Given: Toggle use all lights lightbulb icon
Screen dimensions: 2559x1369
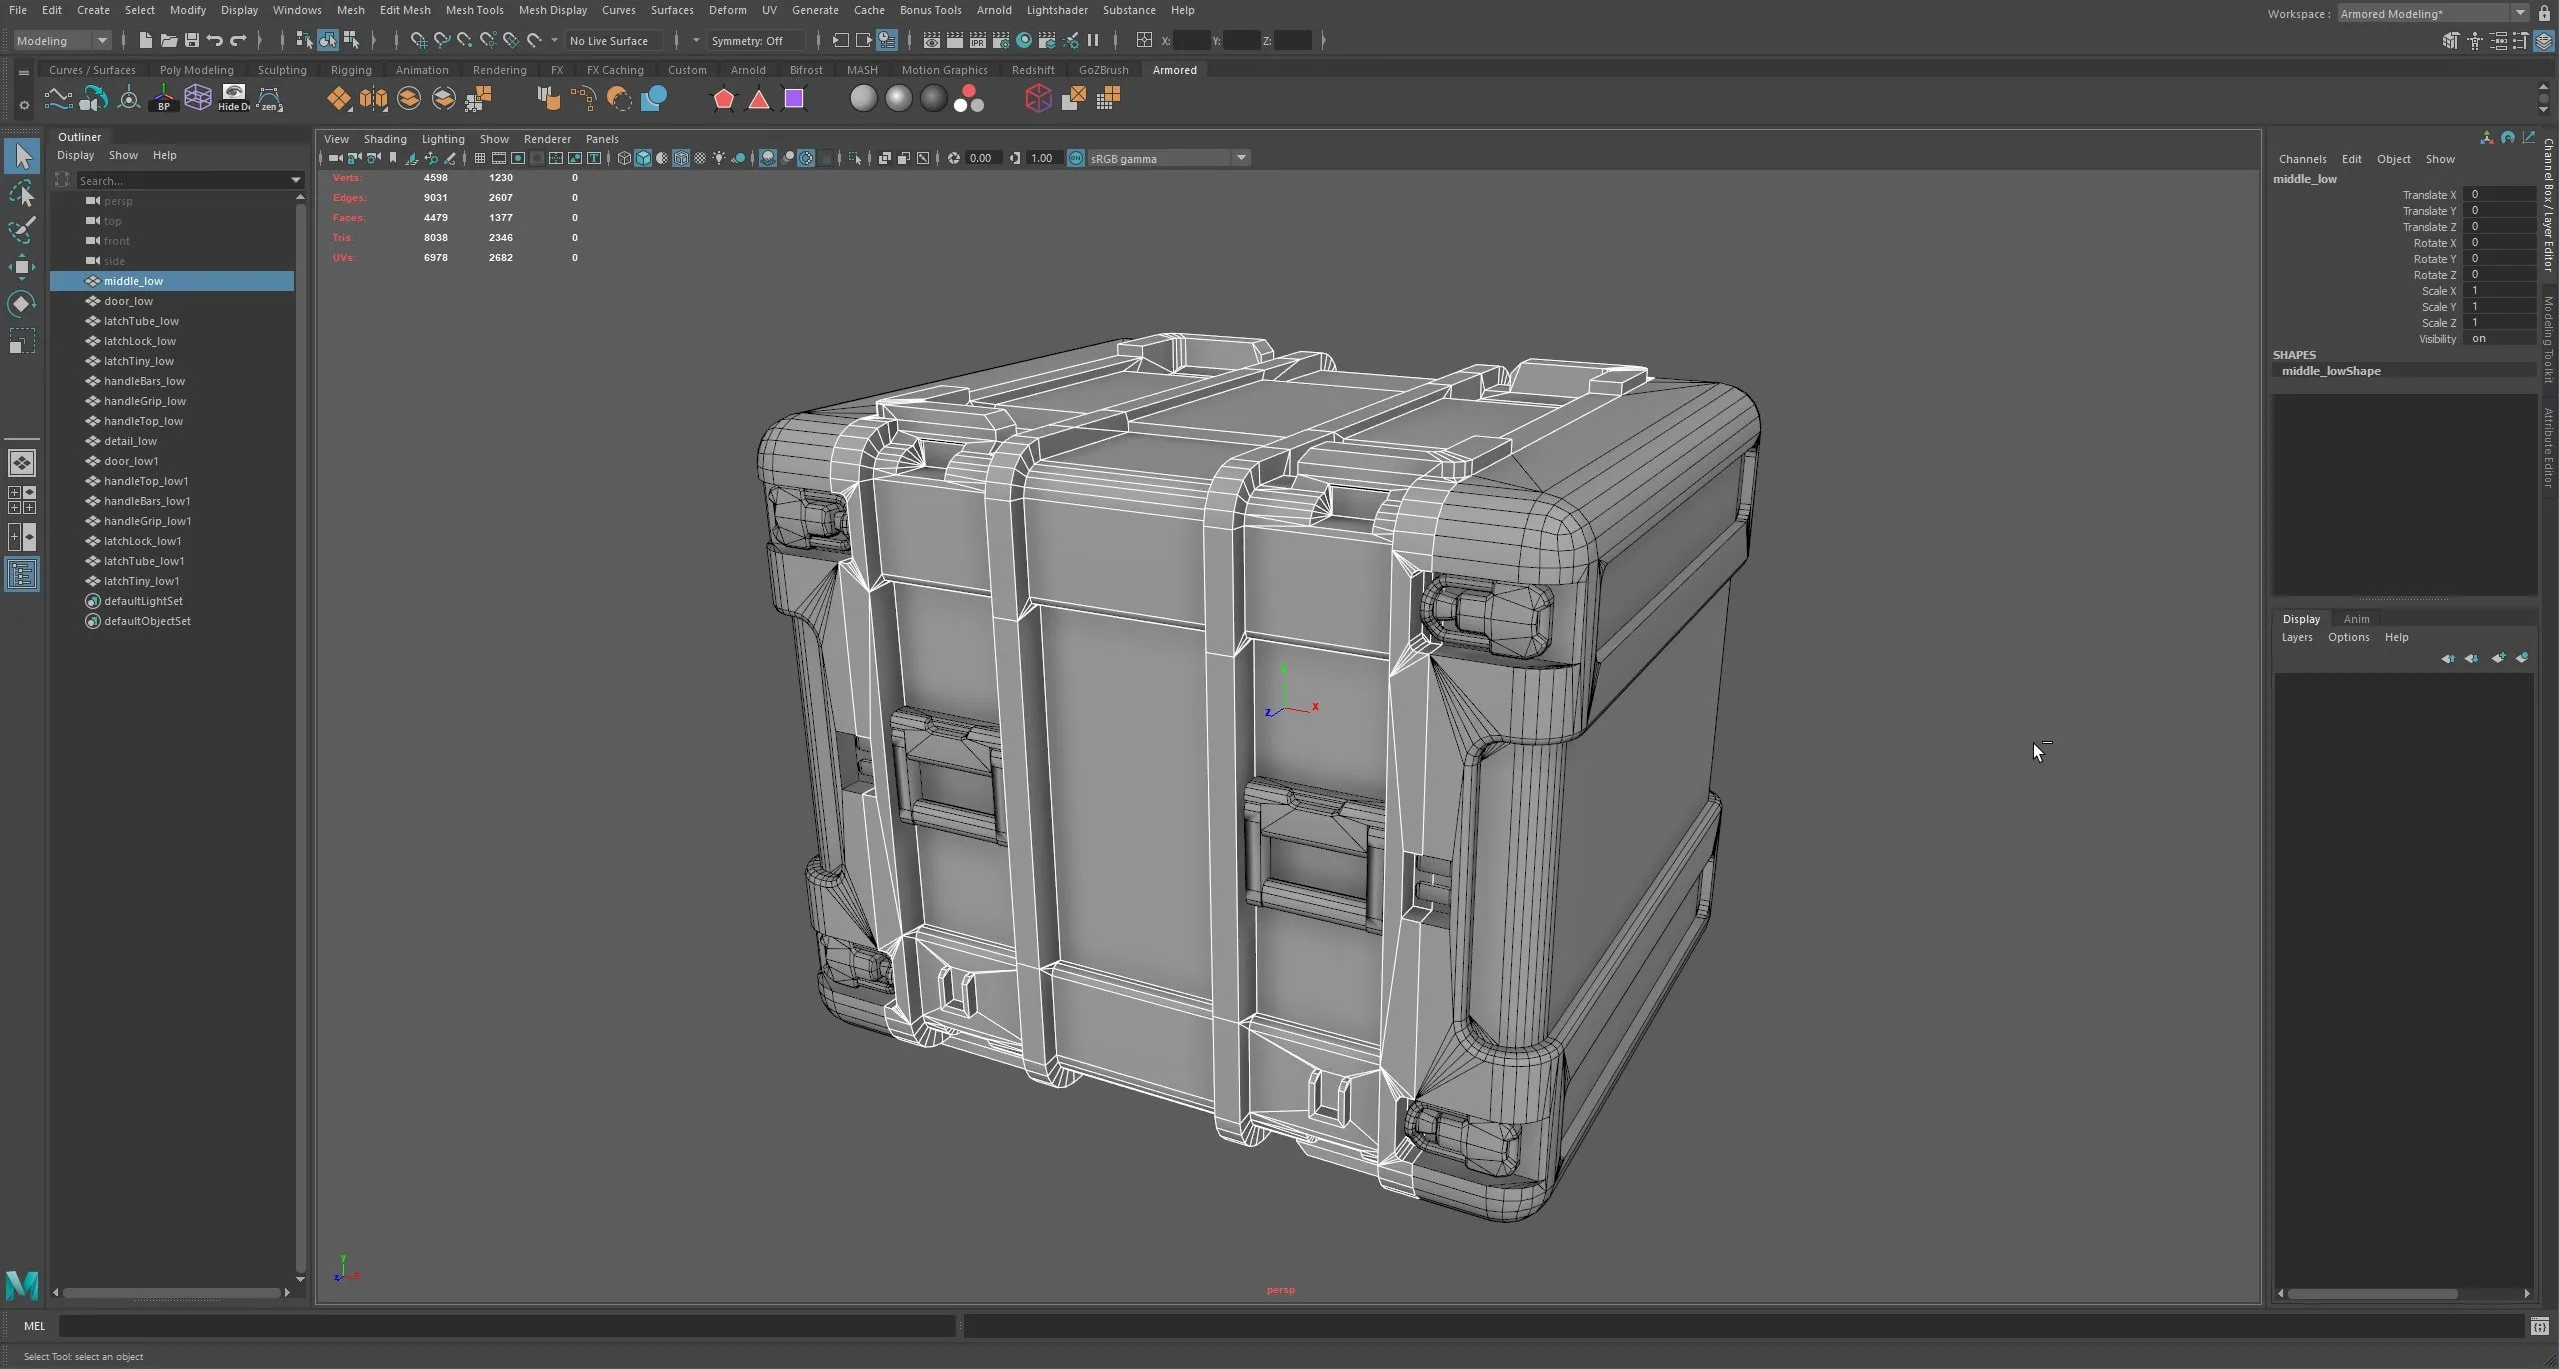Looking at the screenshot, I should (x=719, y=158).
